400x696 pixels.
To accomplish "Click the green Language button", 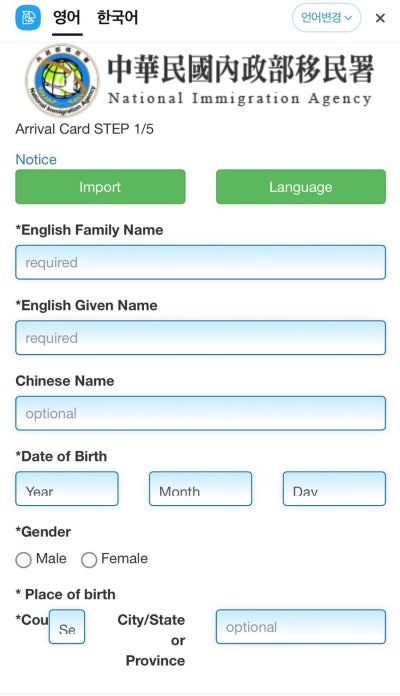I will (x=301, y=187).
